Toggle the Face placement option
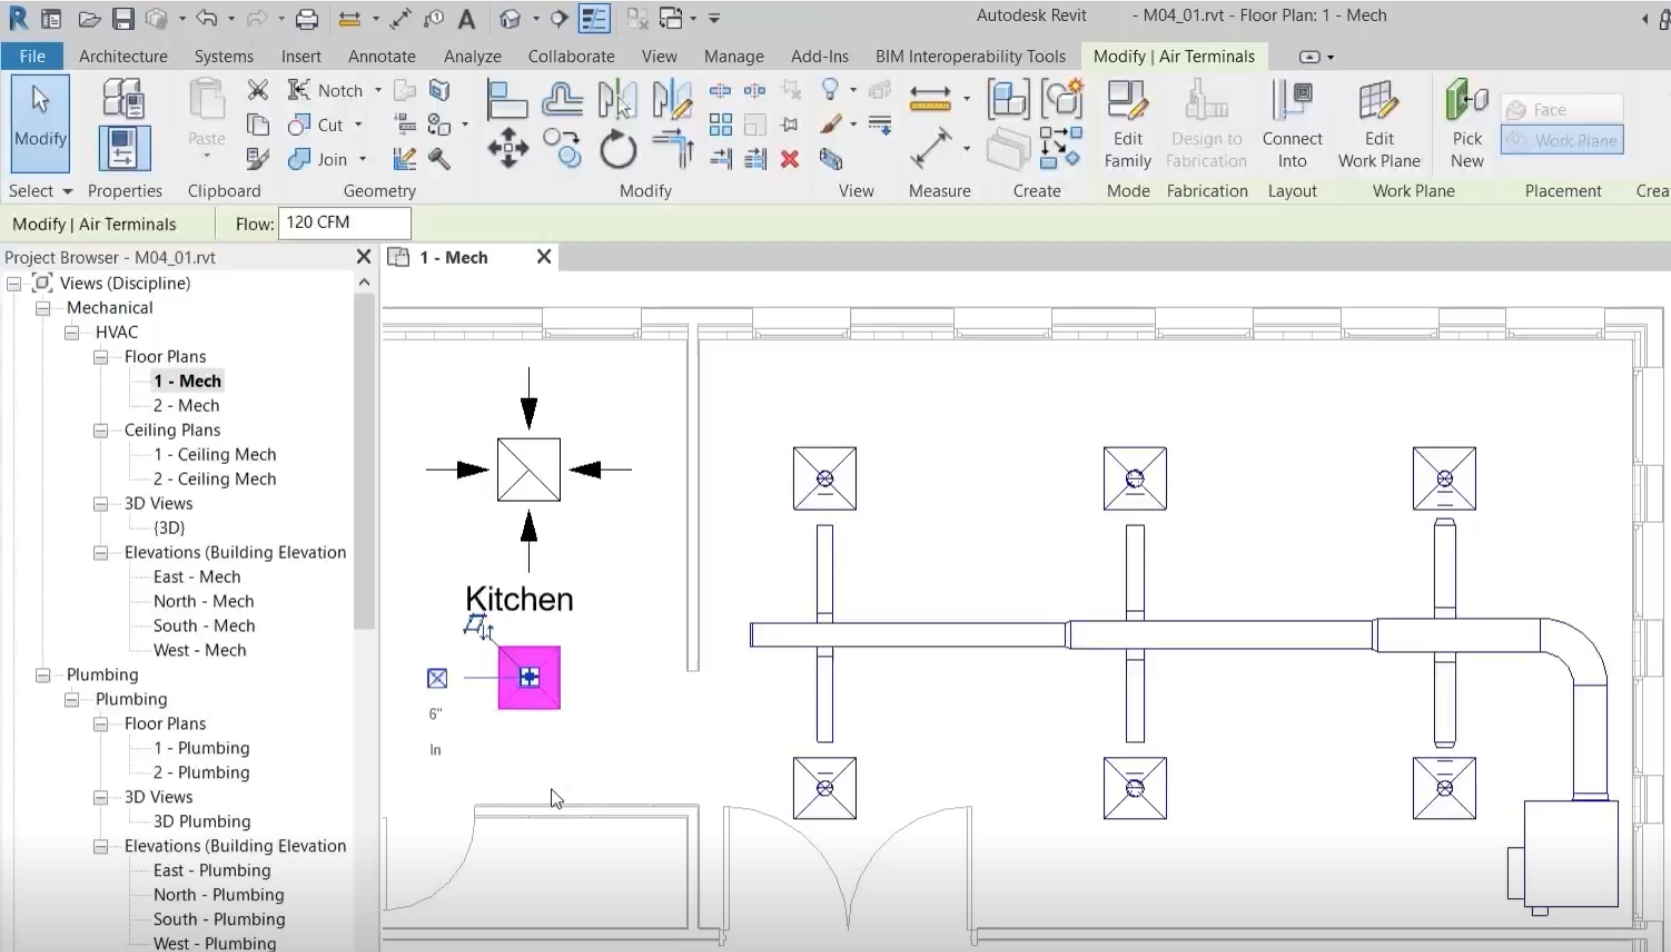This screenshot has width=1671, height=952. pos(1562,110)
